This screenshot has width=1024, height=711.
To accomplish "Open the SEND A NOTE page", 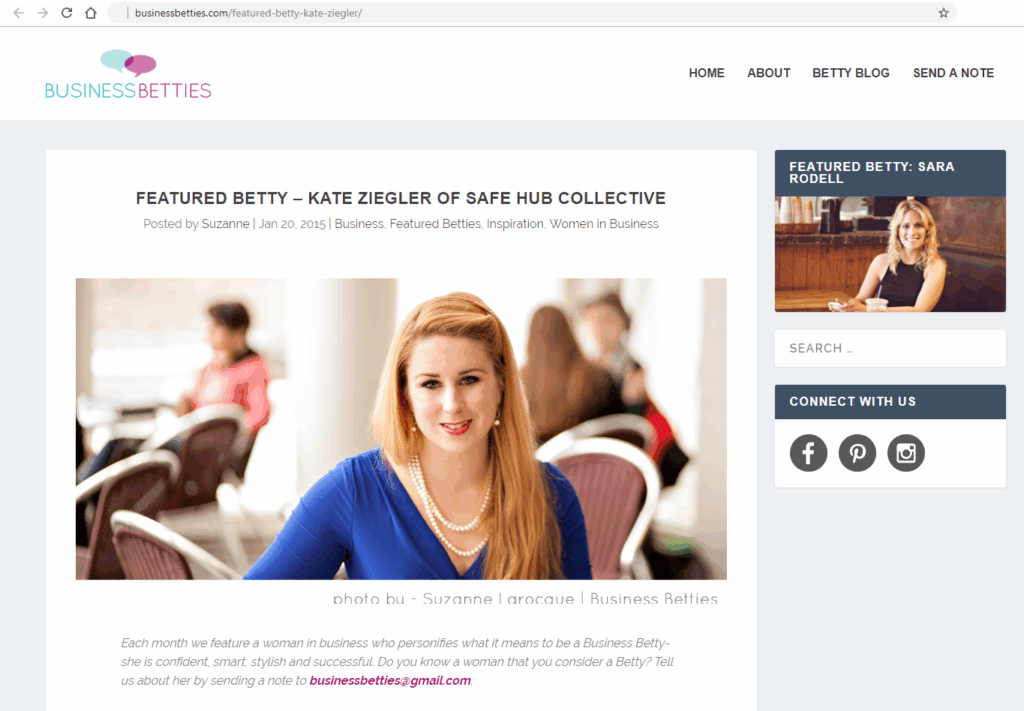I will click(953, 73).
